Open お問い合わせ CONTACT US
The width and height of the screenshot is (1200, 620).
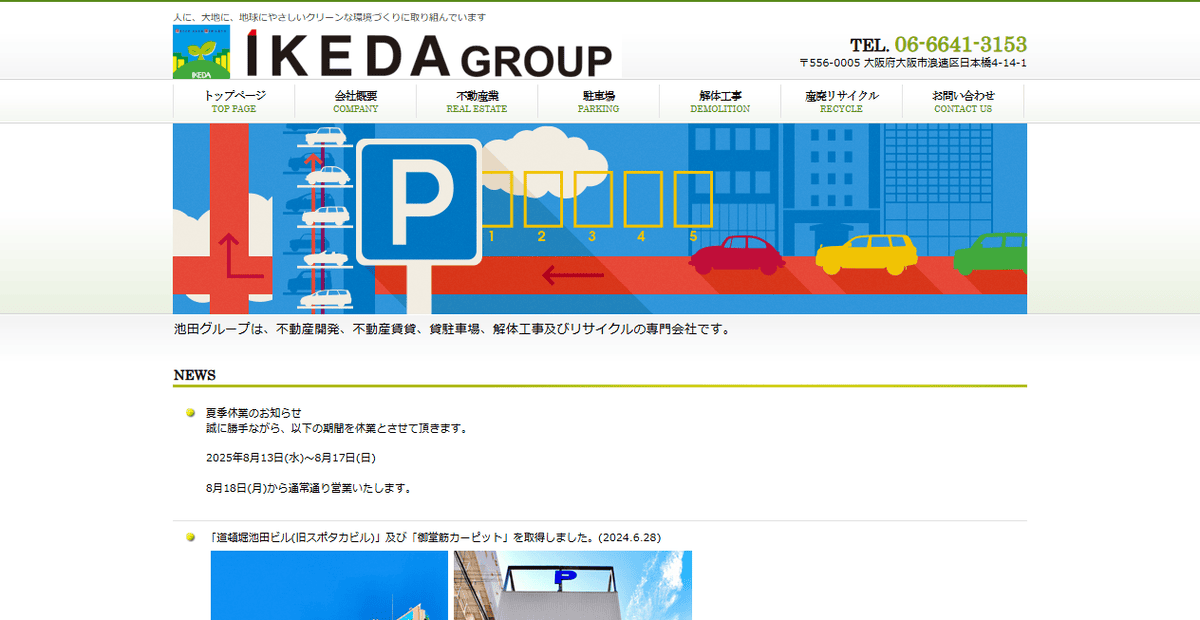tap(963, 100)
